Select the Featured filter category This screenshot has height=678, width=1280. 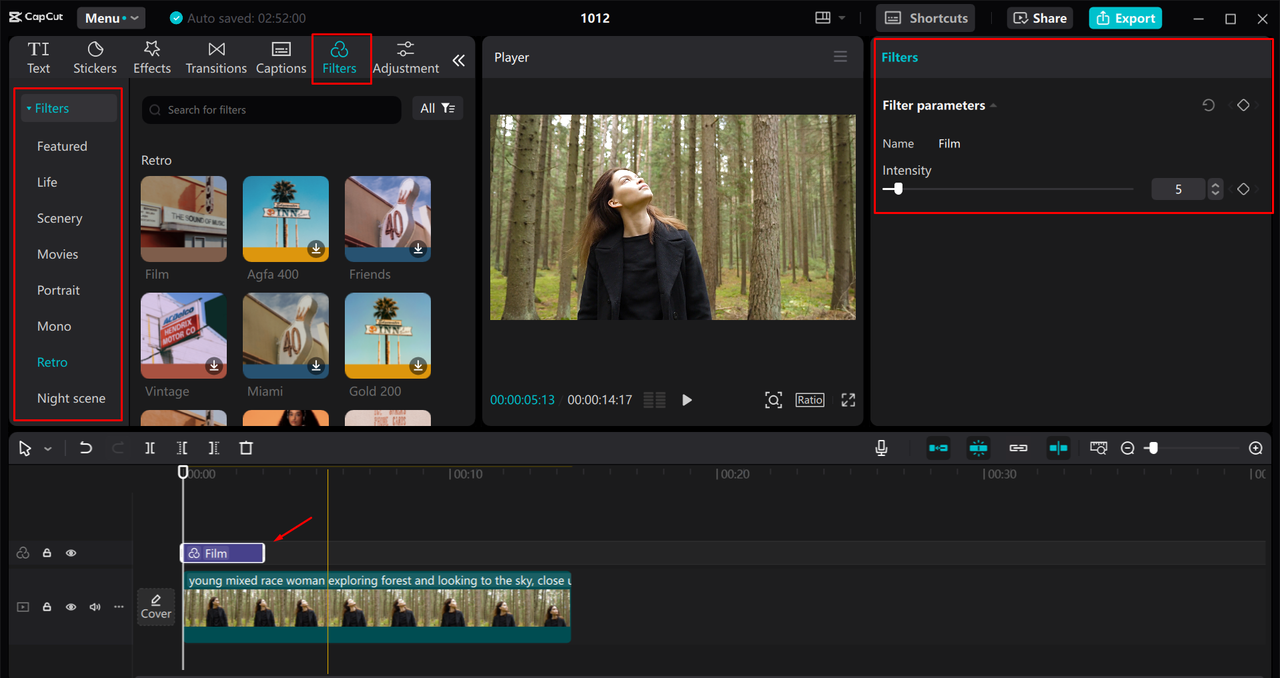[62, 146]
